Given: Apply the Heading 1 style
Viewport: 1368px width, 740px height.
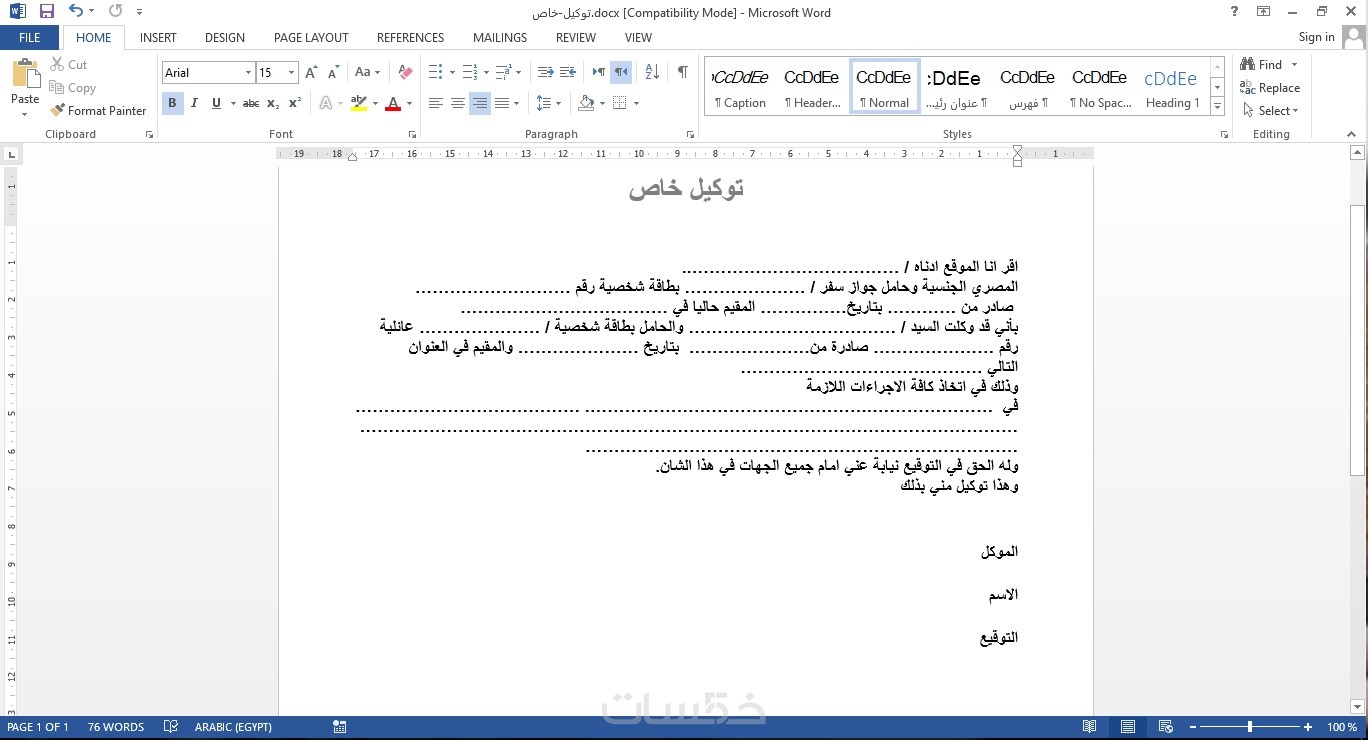Looking at the screenshot, I should [x=1172, y=87].
